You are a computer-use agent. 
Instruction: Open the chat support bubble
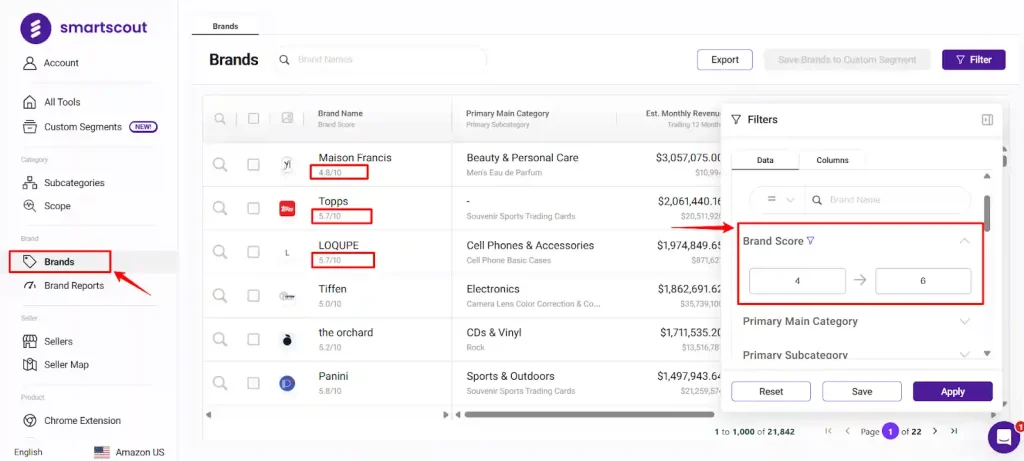[x=1003, y=437]
